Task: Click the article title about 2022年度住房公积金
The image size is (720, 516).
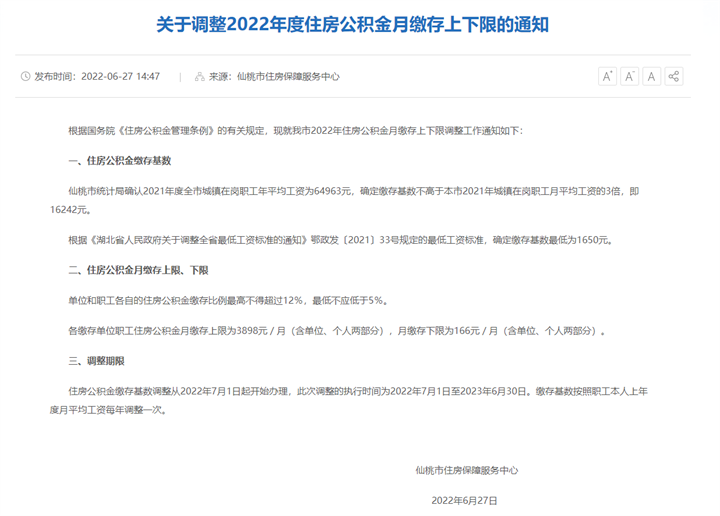Action: [x=353, y=24]
